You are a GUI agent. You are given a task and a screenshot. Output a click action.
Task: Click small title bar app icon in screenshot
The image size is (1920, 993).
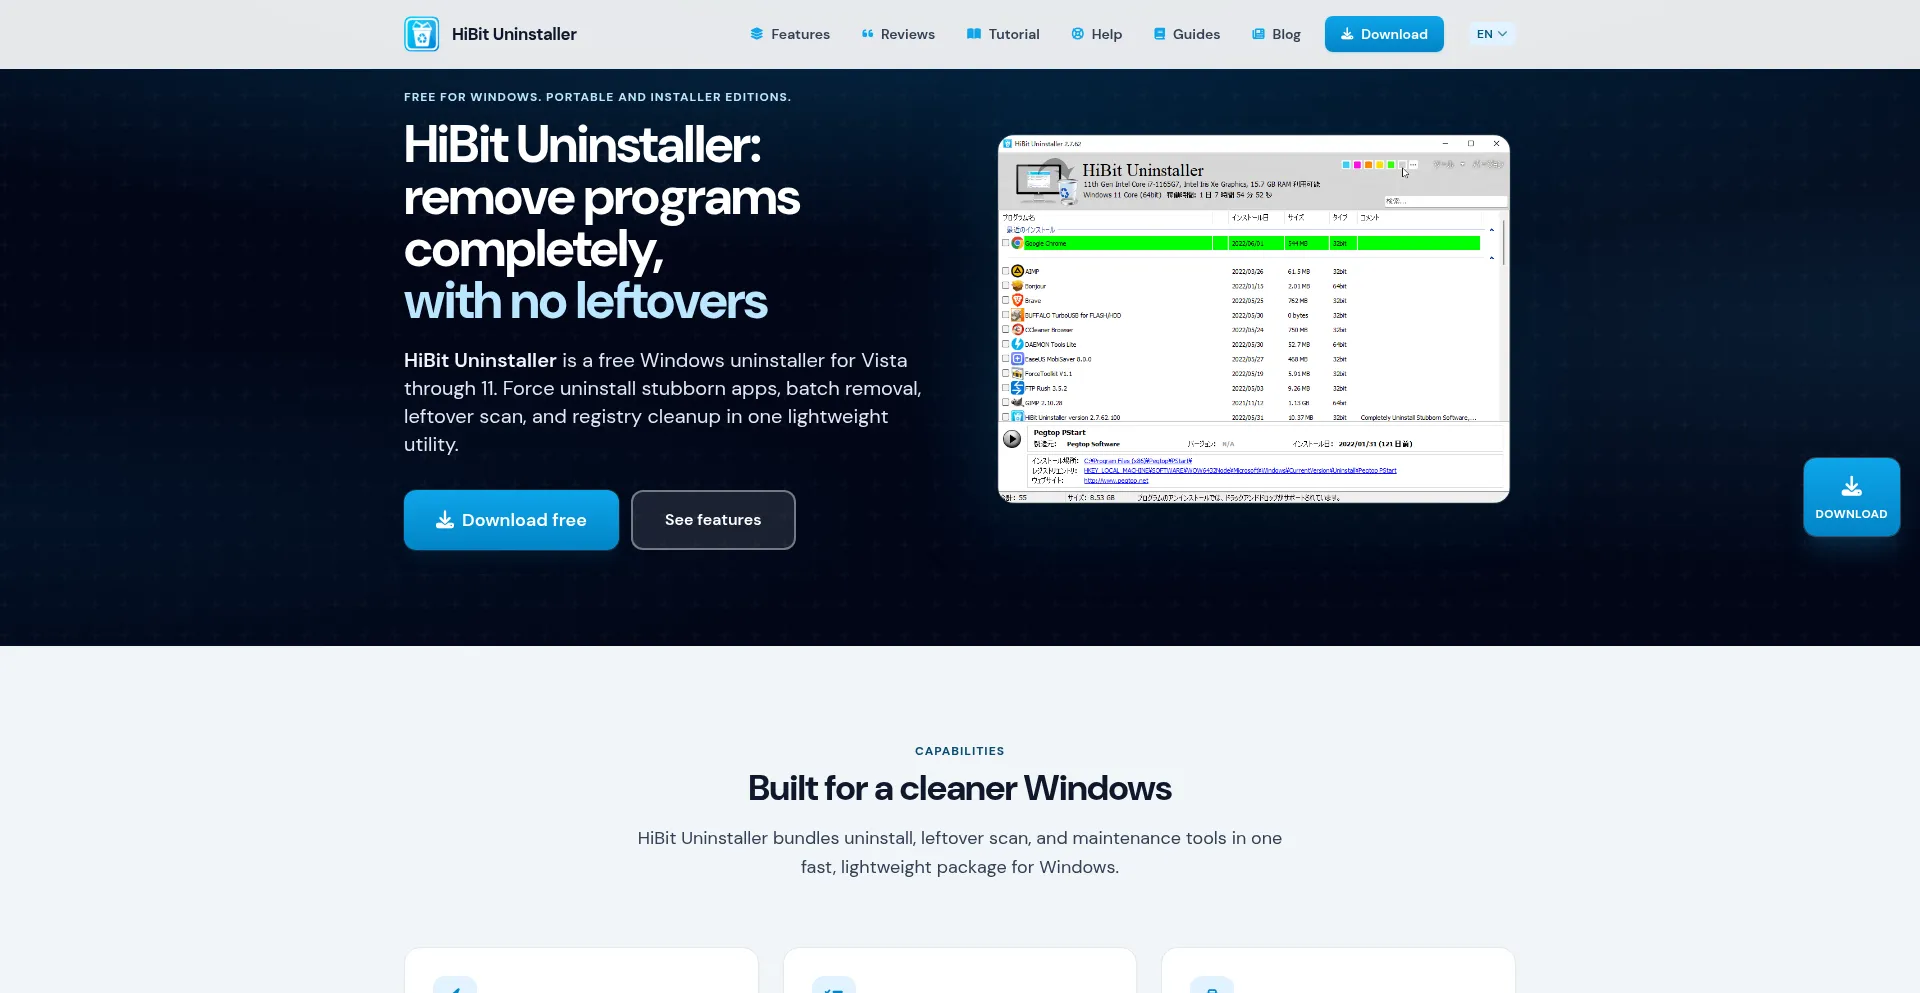tap(1008, 143)
